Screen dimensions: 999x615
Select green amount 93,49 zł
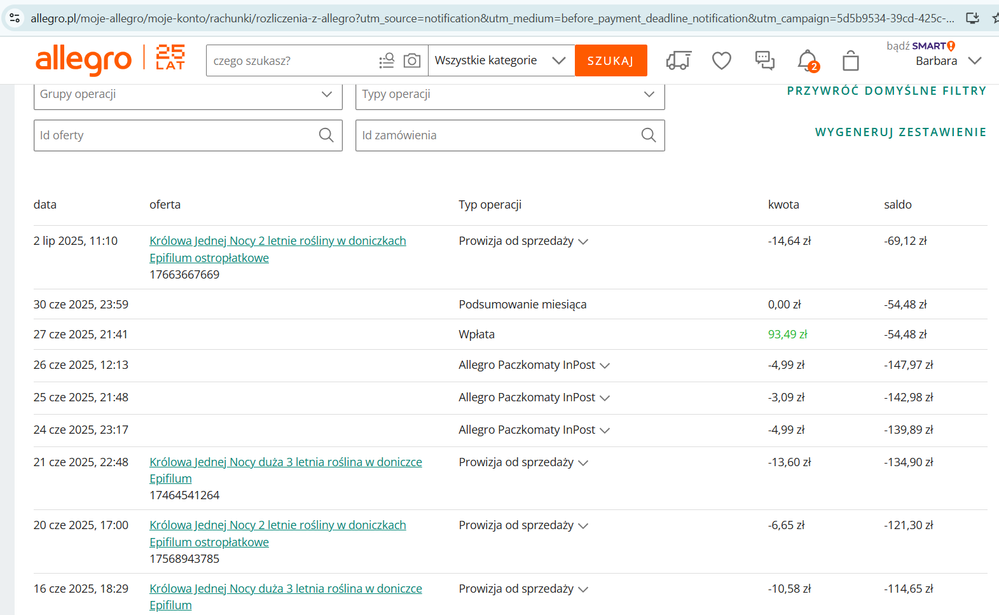click(x=787, y=335)
